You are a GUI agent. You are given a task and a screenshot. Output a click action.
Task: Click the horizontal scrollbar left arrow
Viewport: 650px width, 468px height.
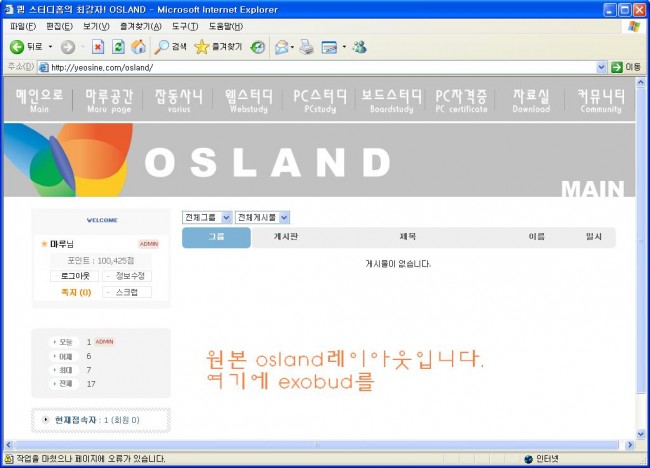click(9, 445)
